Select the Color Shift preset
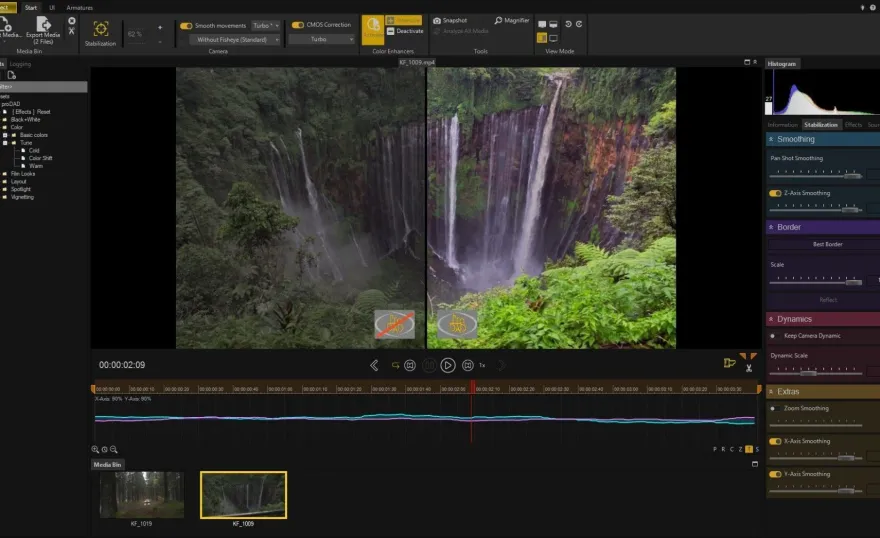This screenshot has width=880, height=538. coord(40,158)
